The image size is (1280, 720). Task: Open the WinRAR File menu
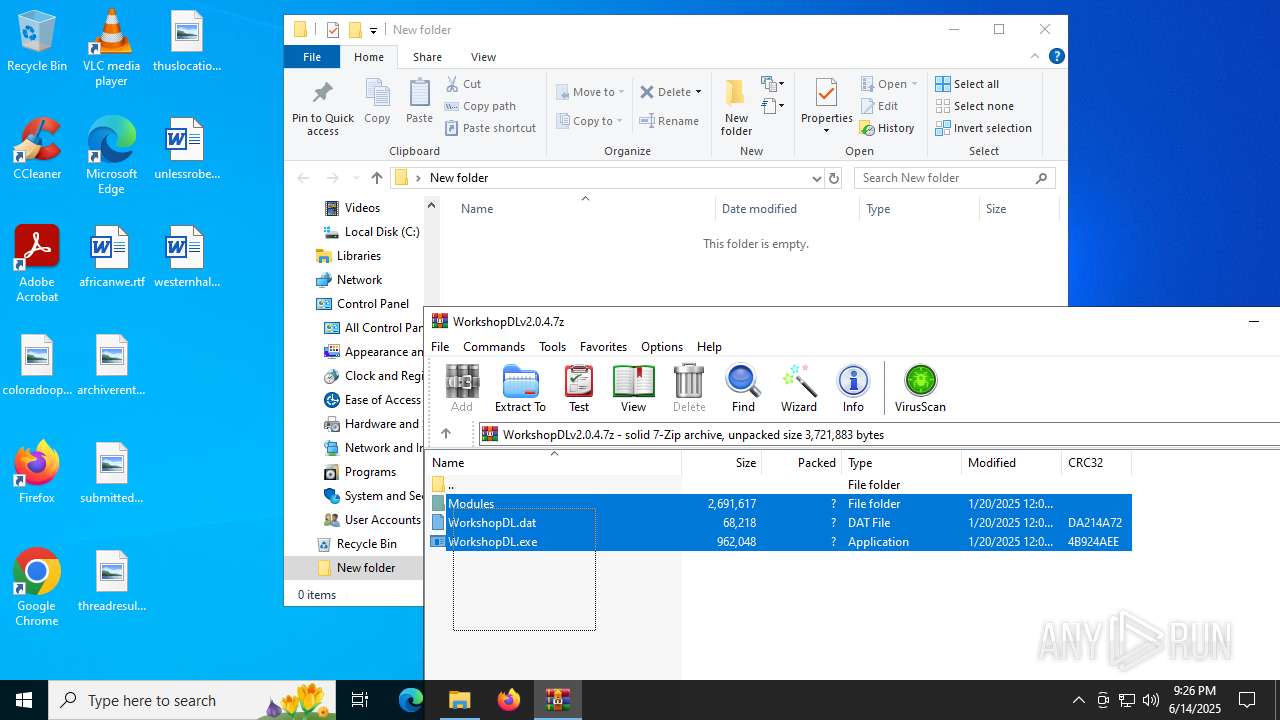click(440, 347)
